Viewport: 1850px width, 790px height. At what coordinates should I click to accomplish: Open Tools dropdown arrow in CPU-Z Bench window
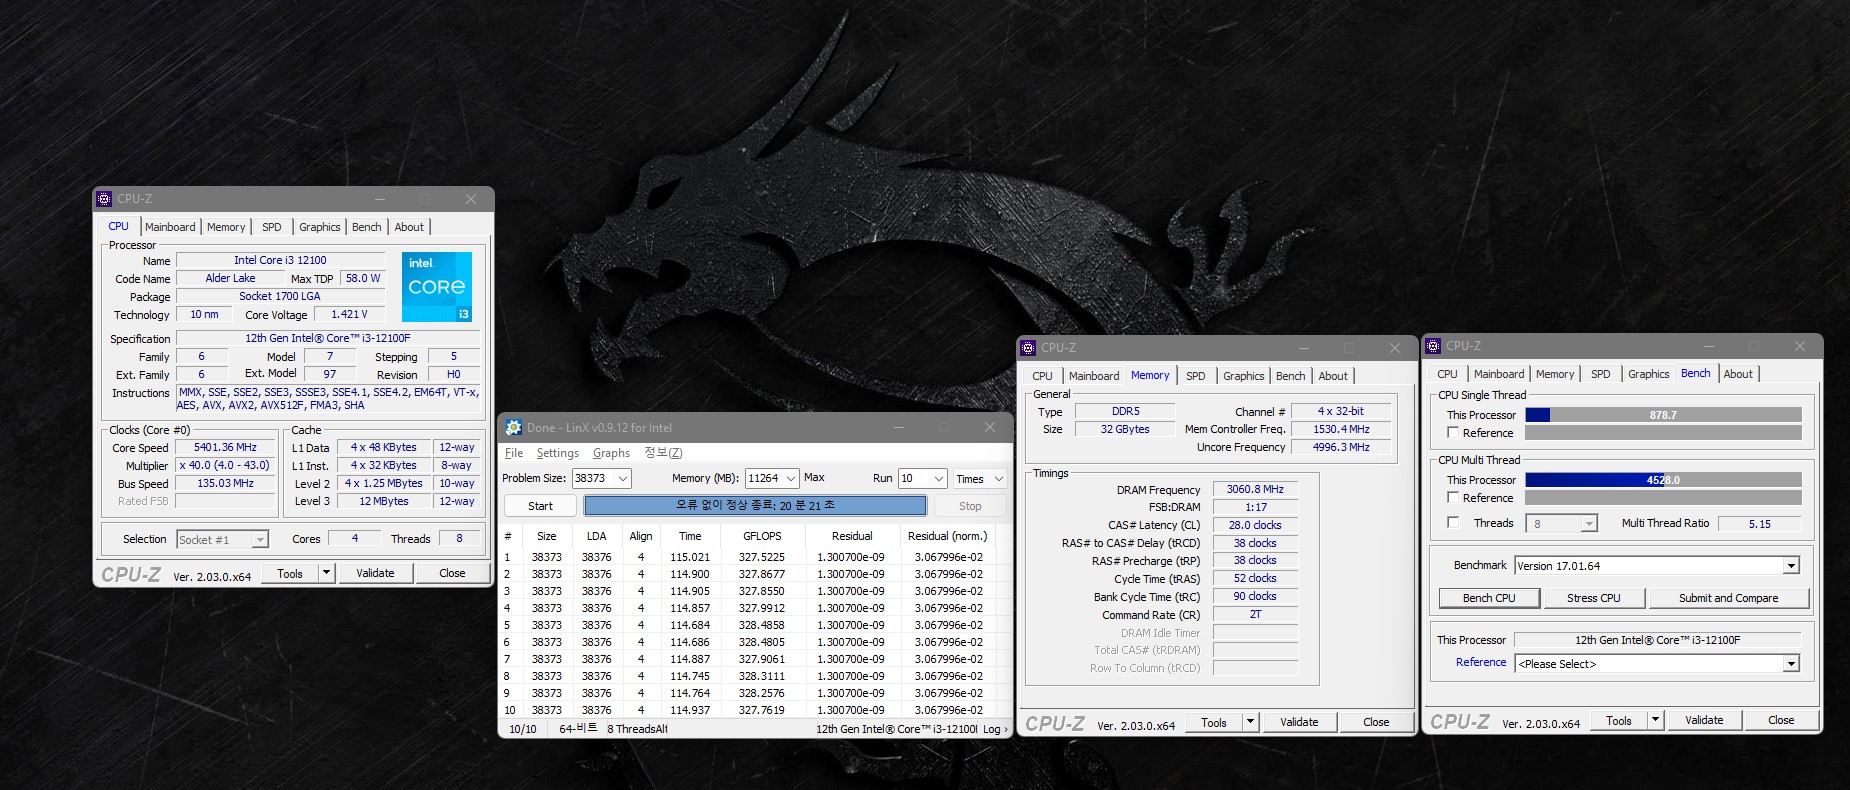(1655, 720)
